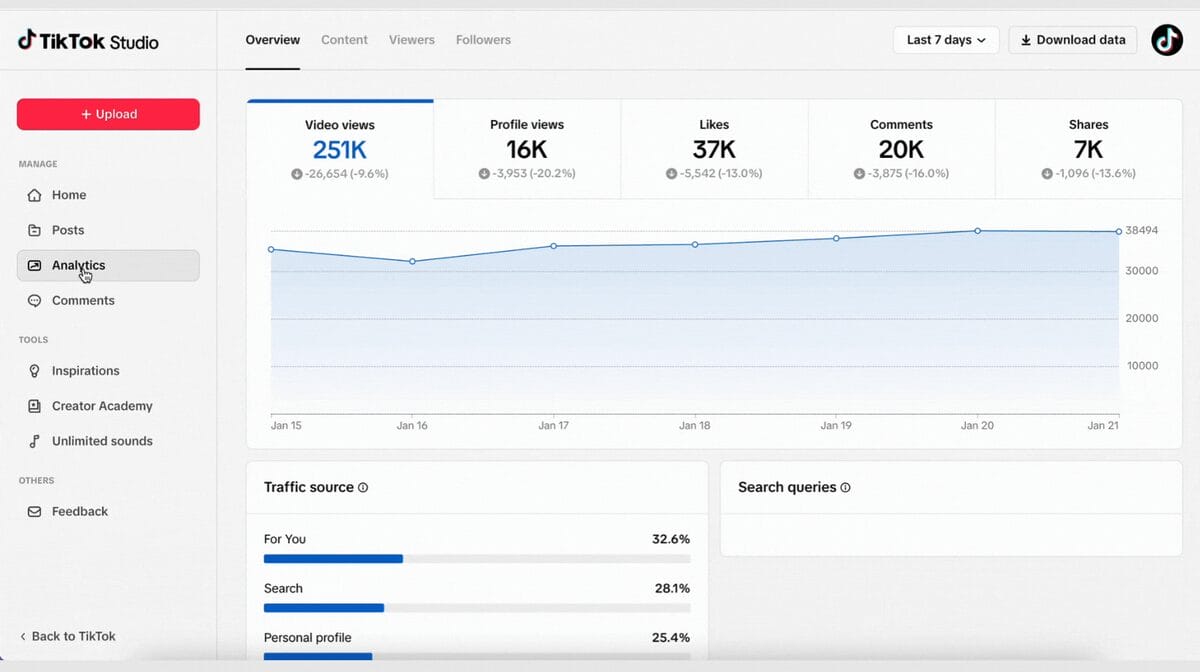1200x672 pixels.
Task: Open the Search queries info tooltip
Action: point(845,487)
